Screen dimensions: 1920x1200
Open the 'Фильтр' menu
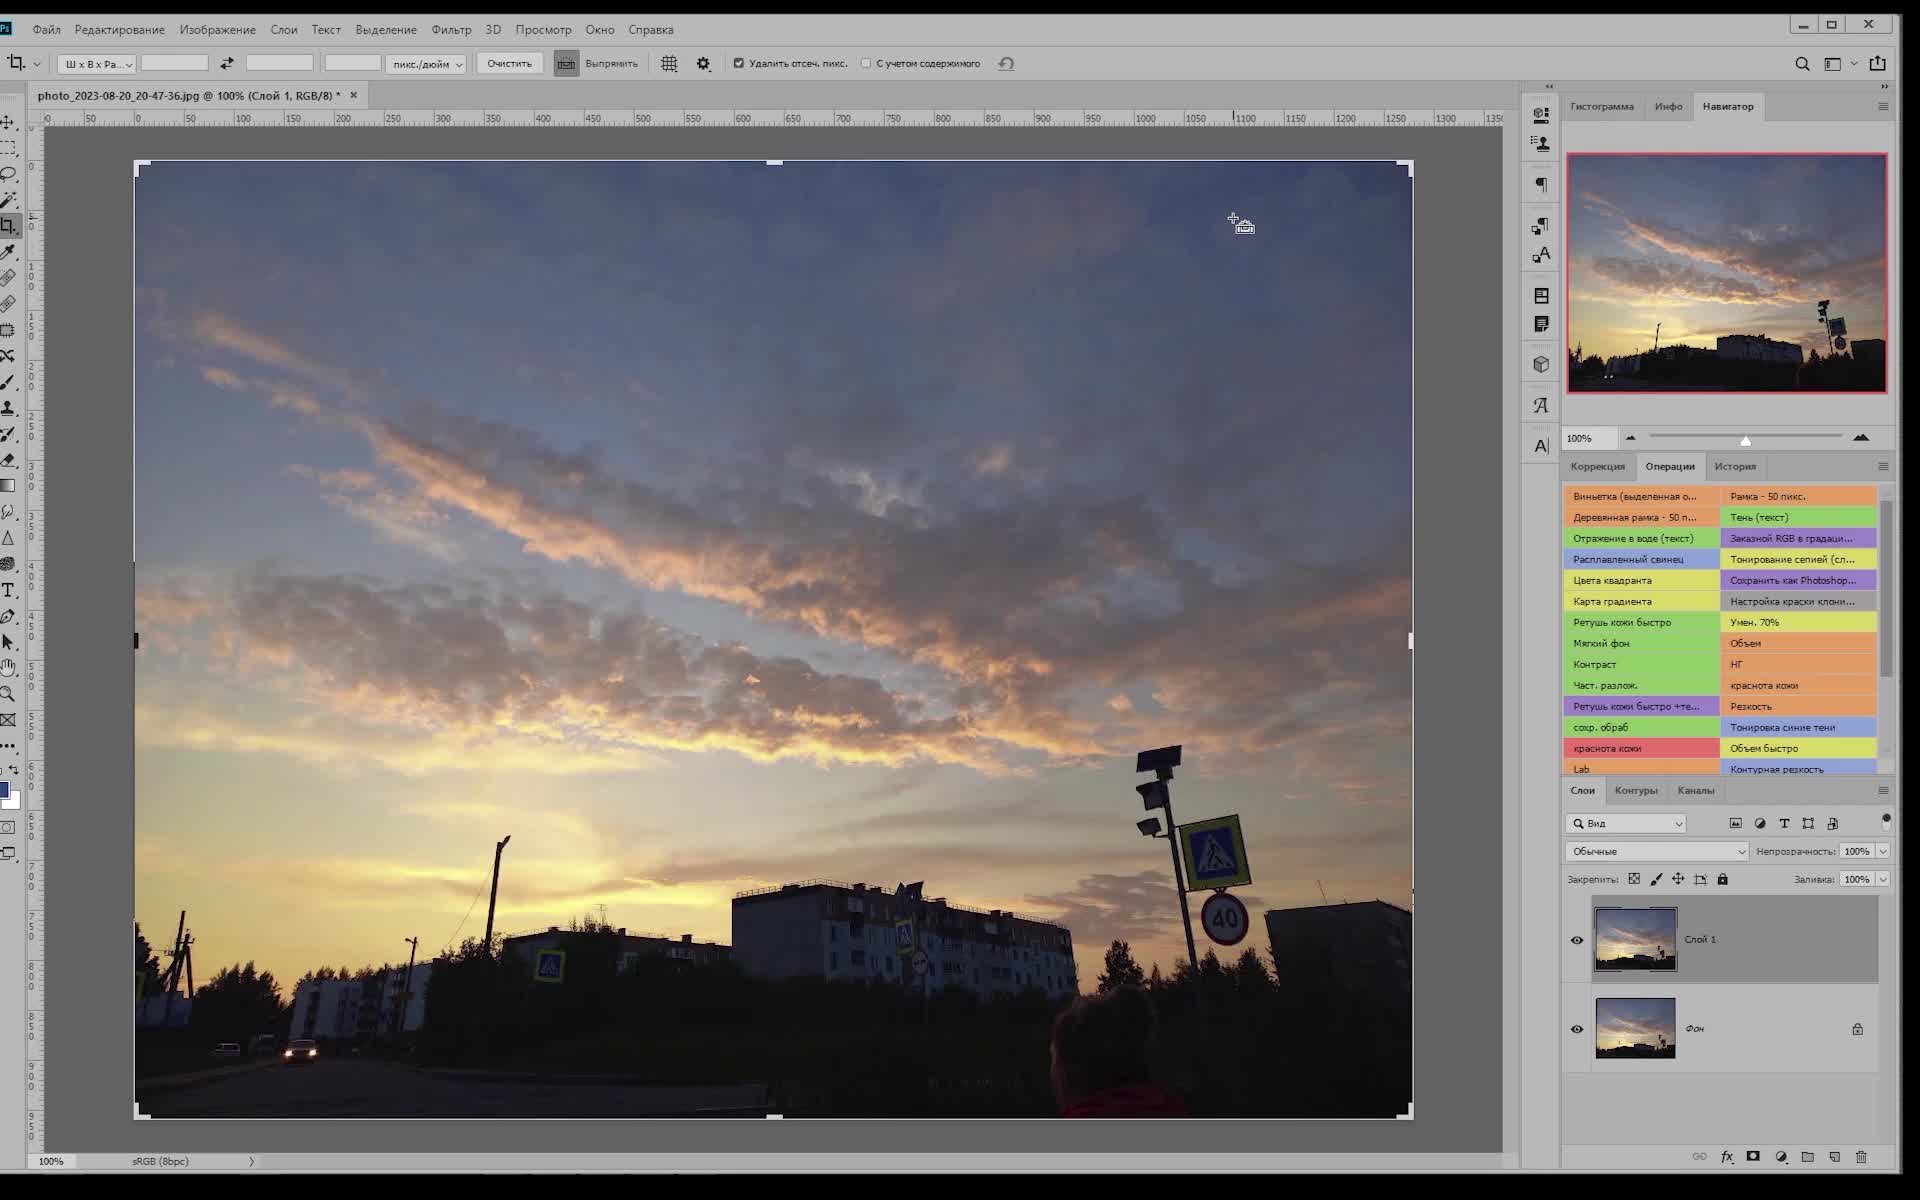coord(451,29)
